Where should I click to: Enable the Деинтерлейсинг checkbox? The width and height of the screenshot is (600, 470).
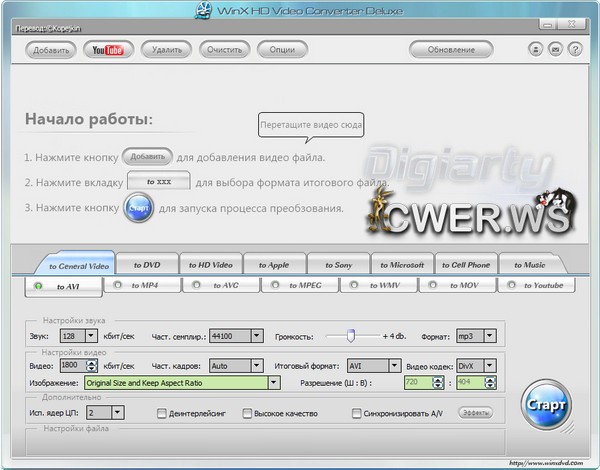(162, 412)
